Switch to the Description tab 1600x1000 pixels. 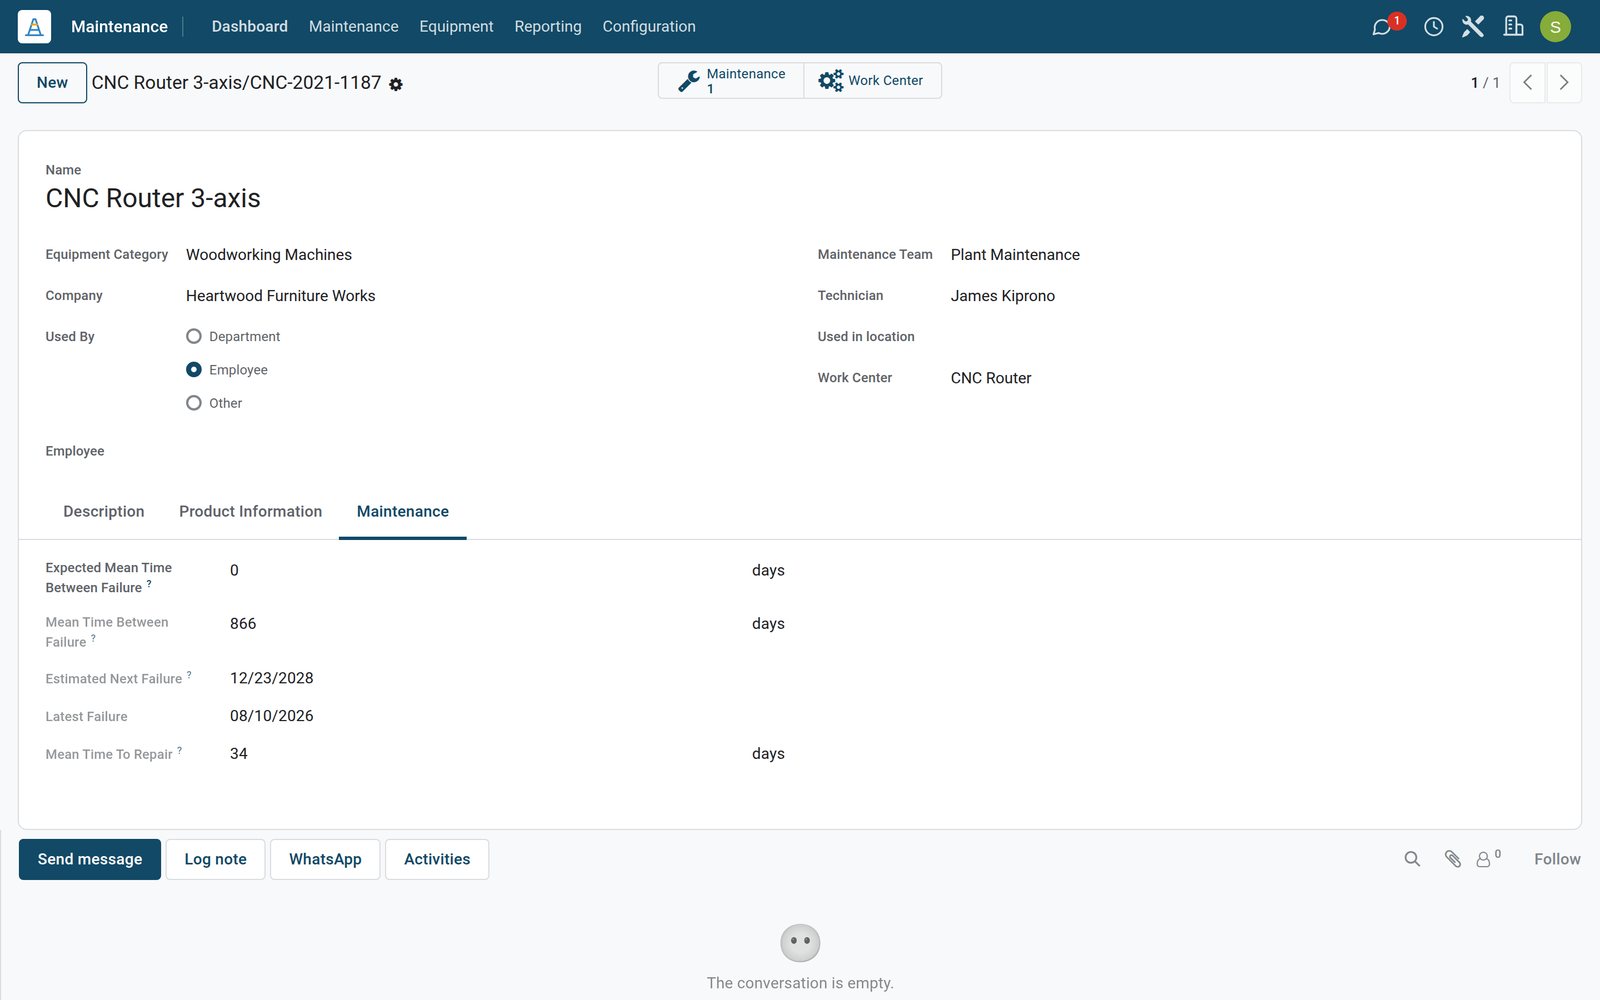[104, 511]
